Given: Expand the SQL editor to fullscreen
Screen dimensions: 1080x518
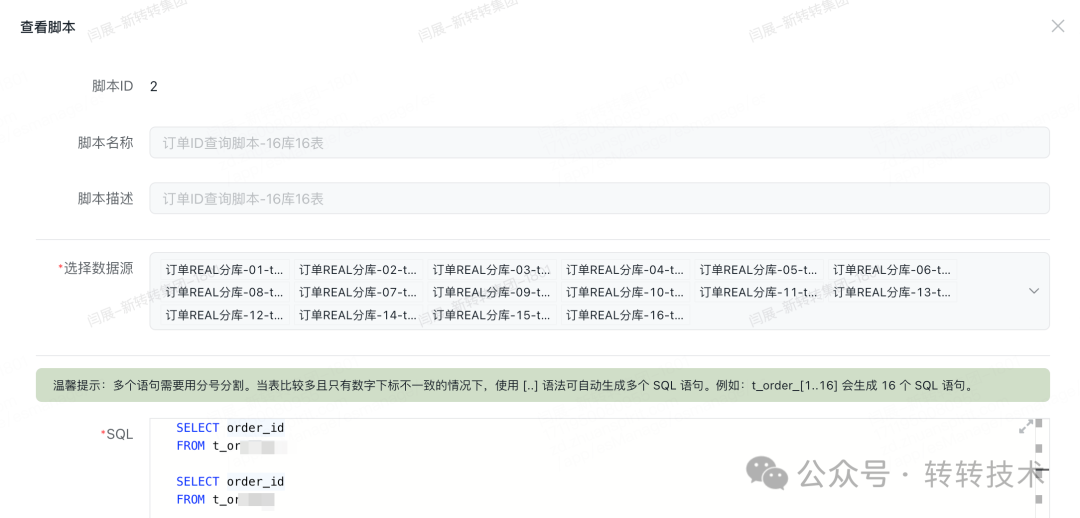Looking at the screenshot, I should pos(1026,426).
